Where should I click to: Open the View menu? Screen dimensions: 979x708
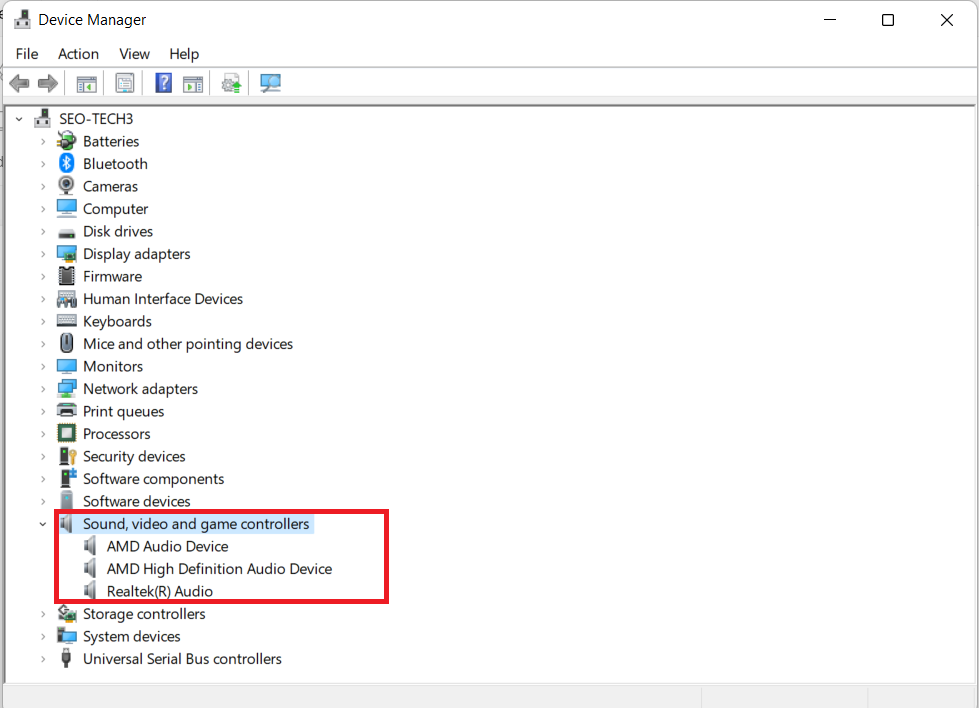click(x=134, y=54)
